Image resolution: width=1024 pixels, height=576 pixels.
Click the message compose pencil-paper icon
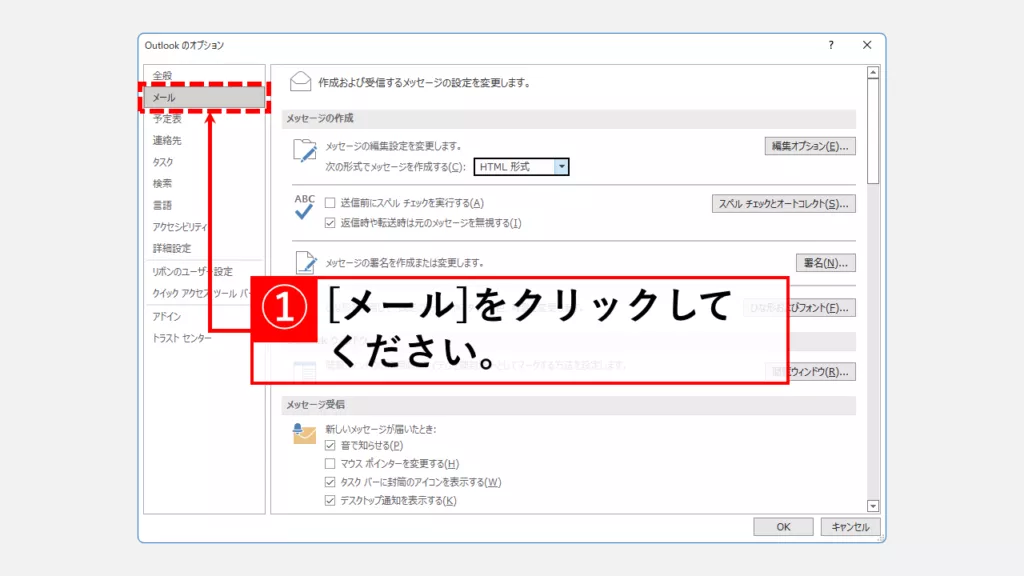pyautogui.click(x=304, y=151)
